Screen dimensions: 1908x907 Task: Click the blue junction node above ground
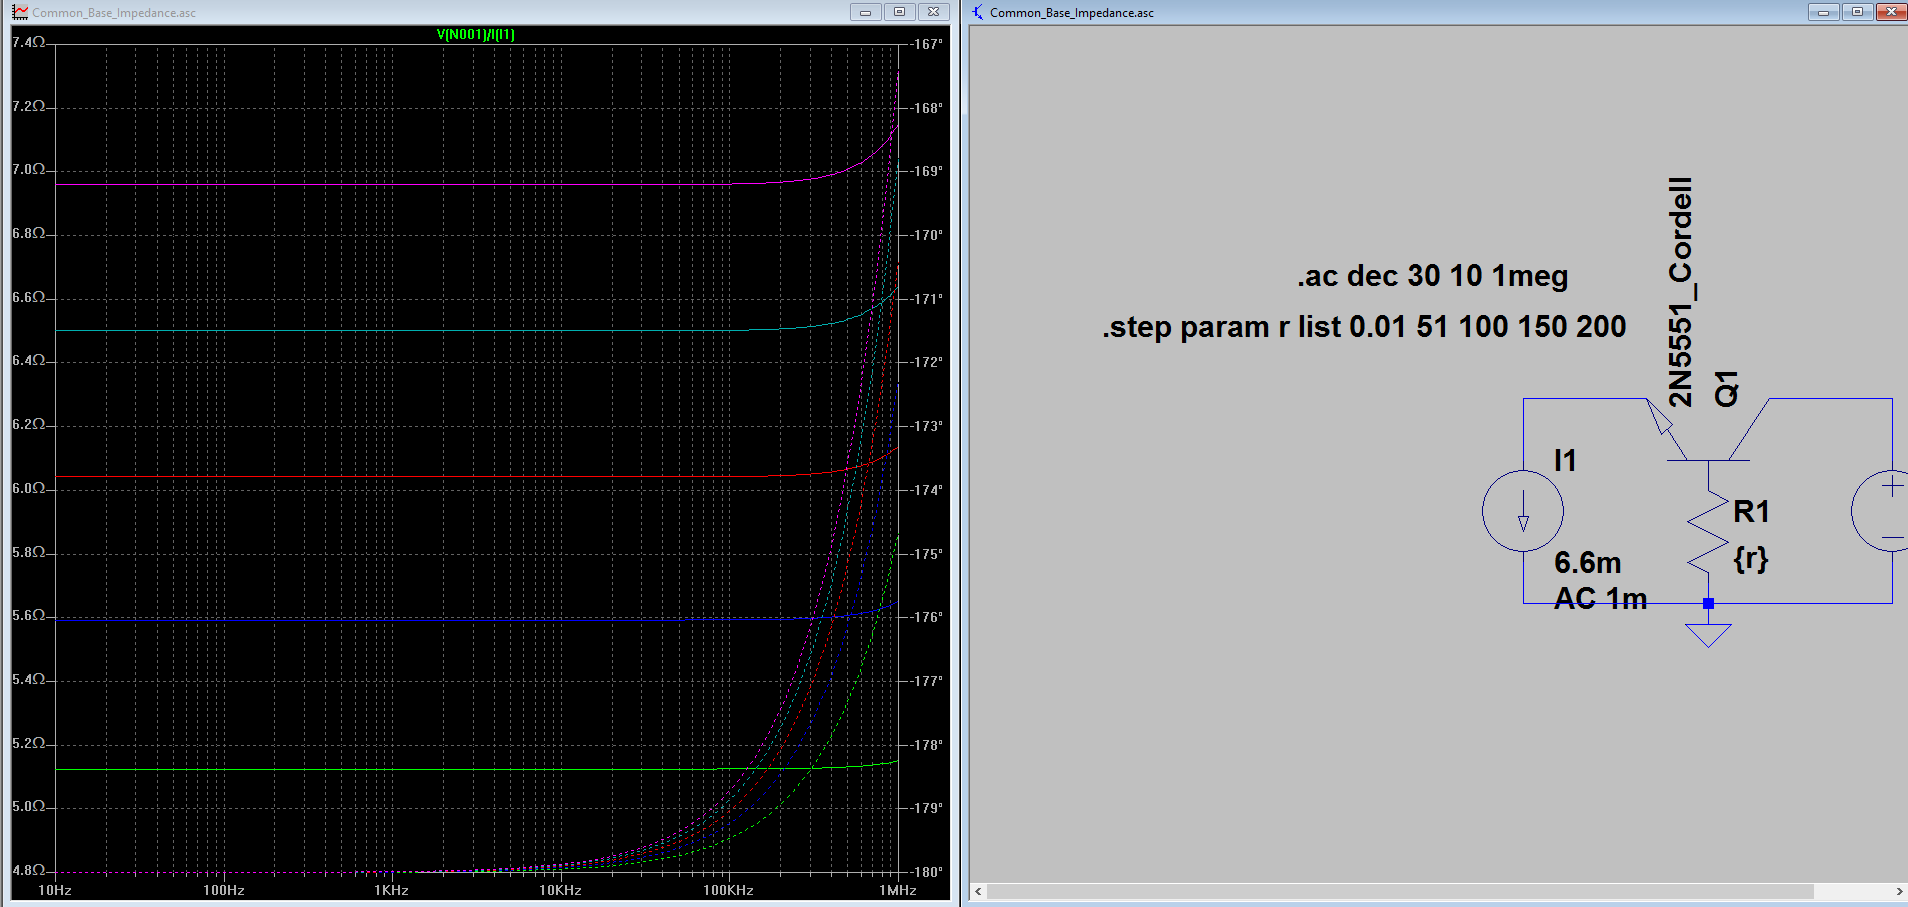pos(1708,603)
